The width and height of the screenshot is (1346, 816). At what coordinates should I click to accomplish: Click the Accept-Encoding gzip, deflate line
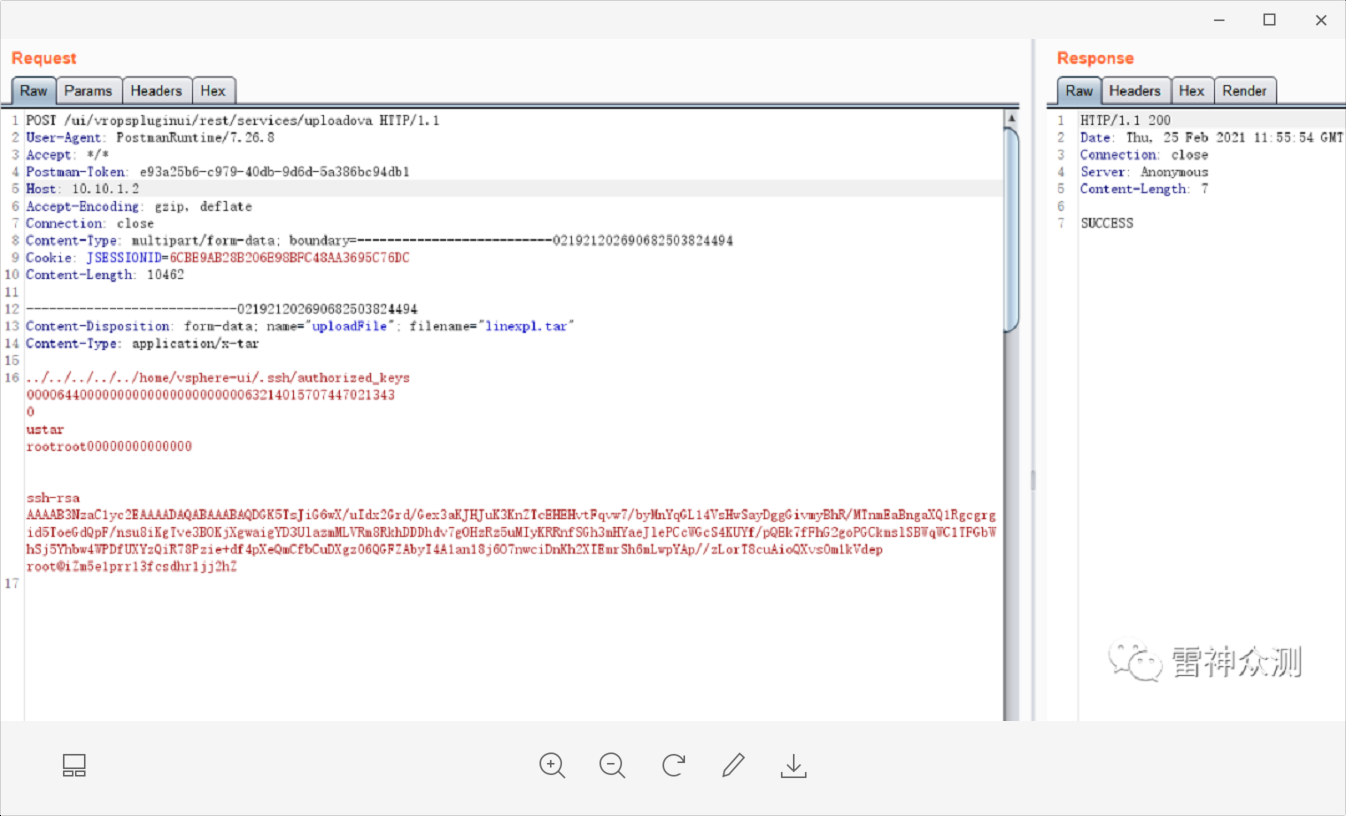tap(139, 206)
